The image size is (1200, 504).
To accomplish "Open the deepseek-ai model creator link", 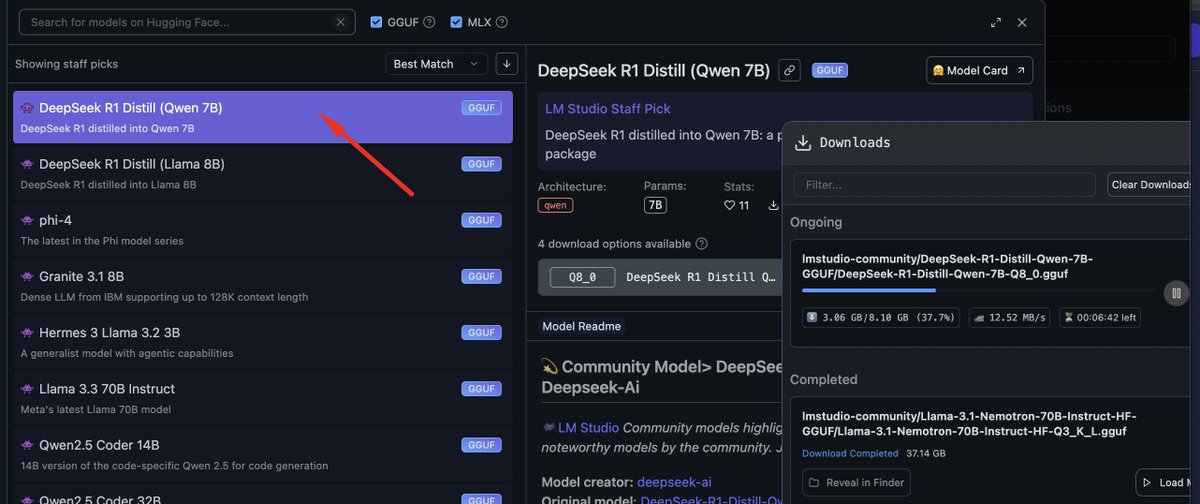I will point(675,482).
